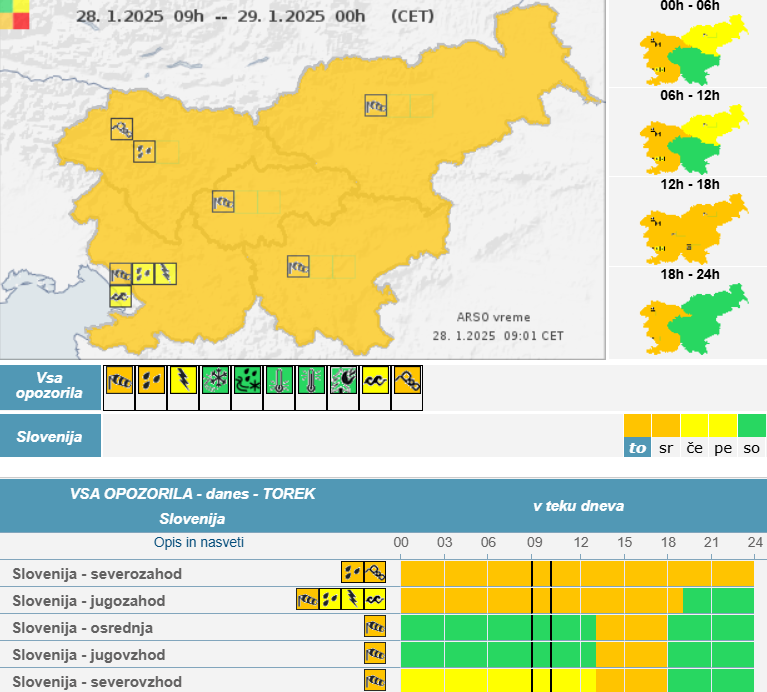Image resolution: width=767 pixels, height=692 pixels.
Task: Choose the snowflake warning icon in the filter row
Action: coord(215,380)
